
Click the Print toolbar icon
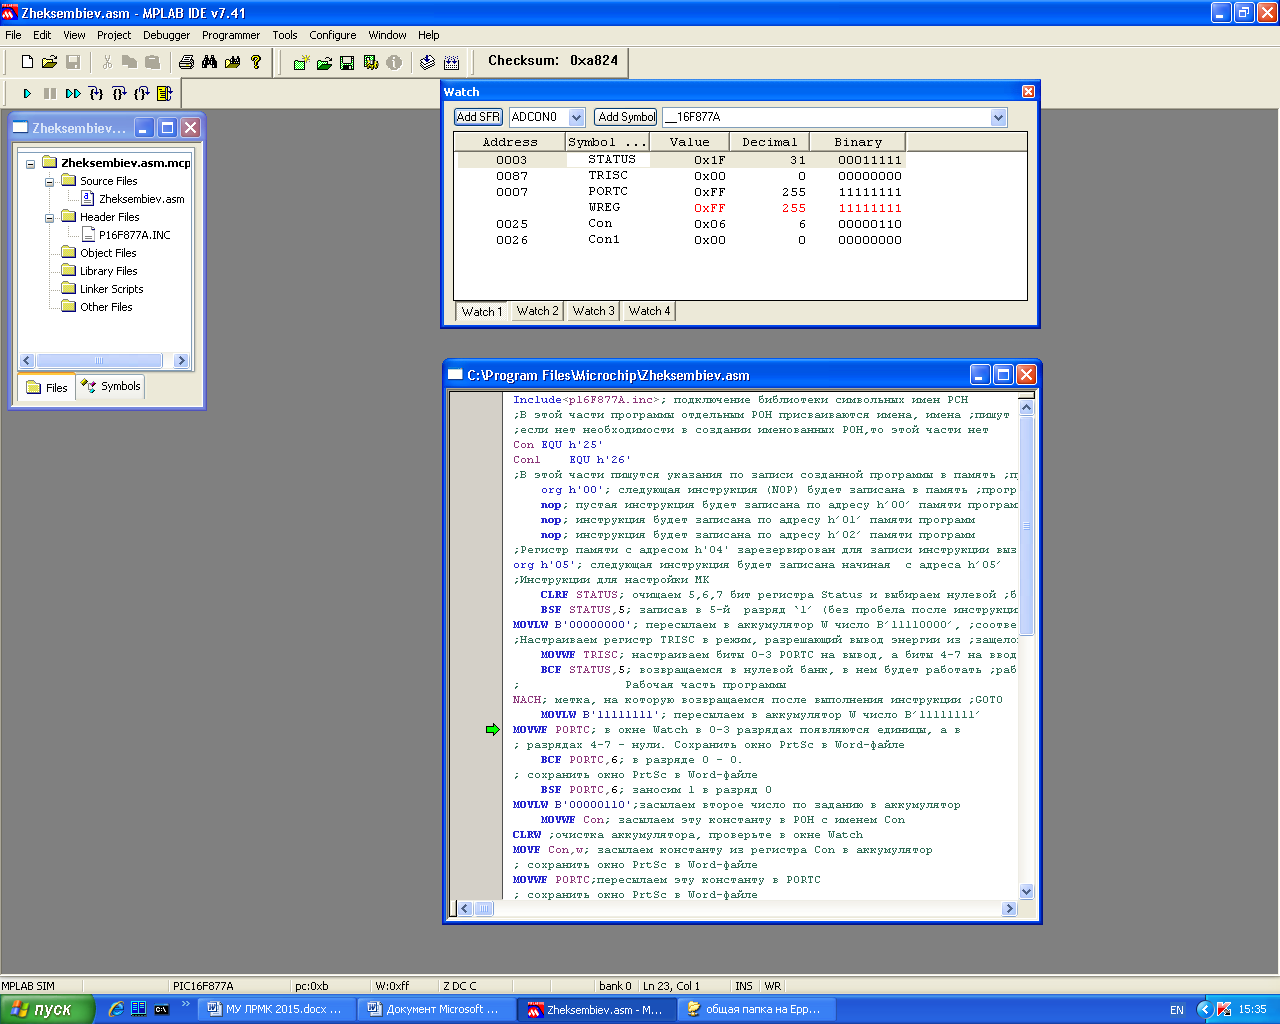(x=186, y=62)
